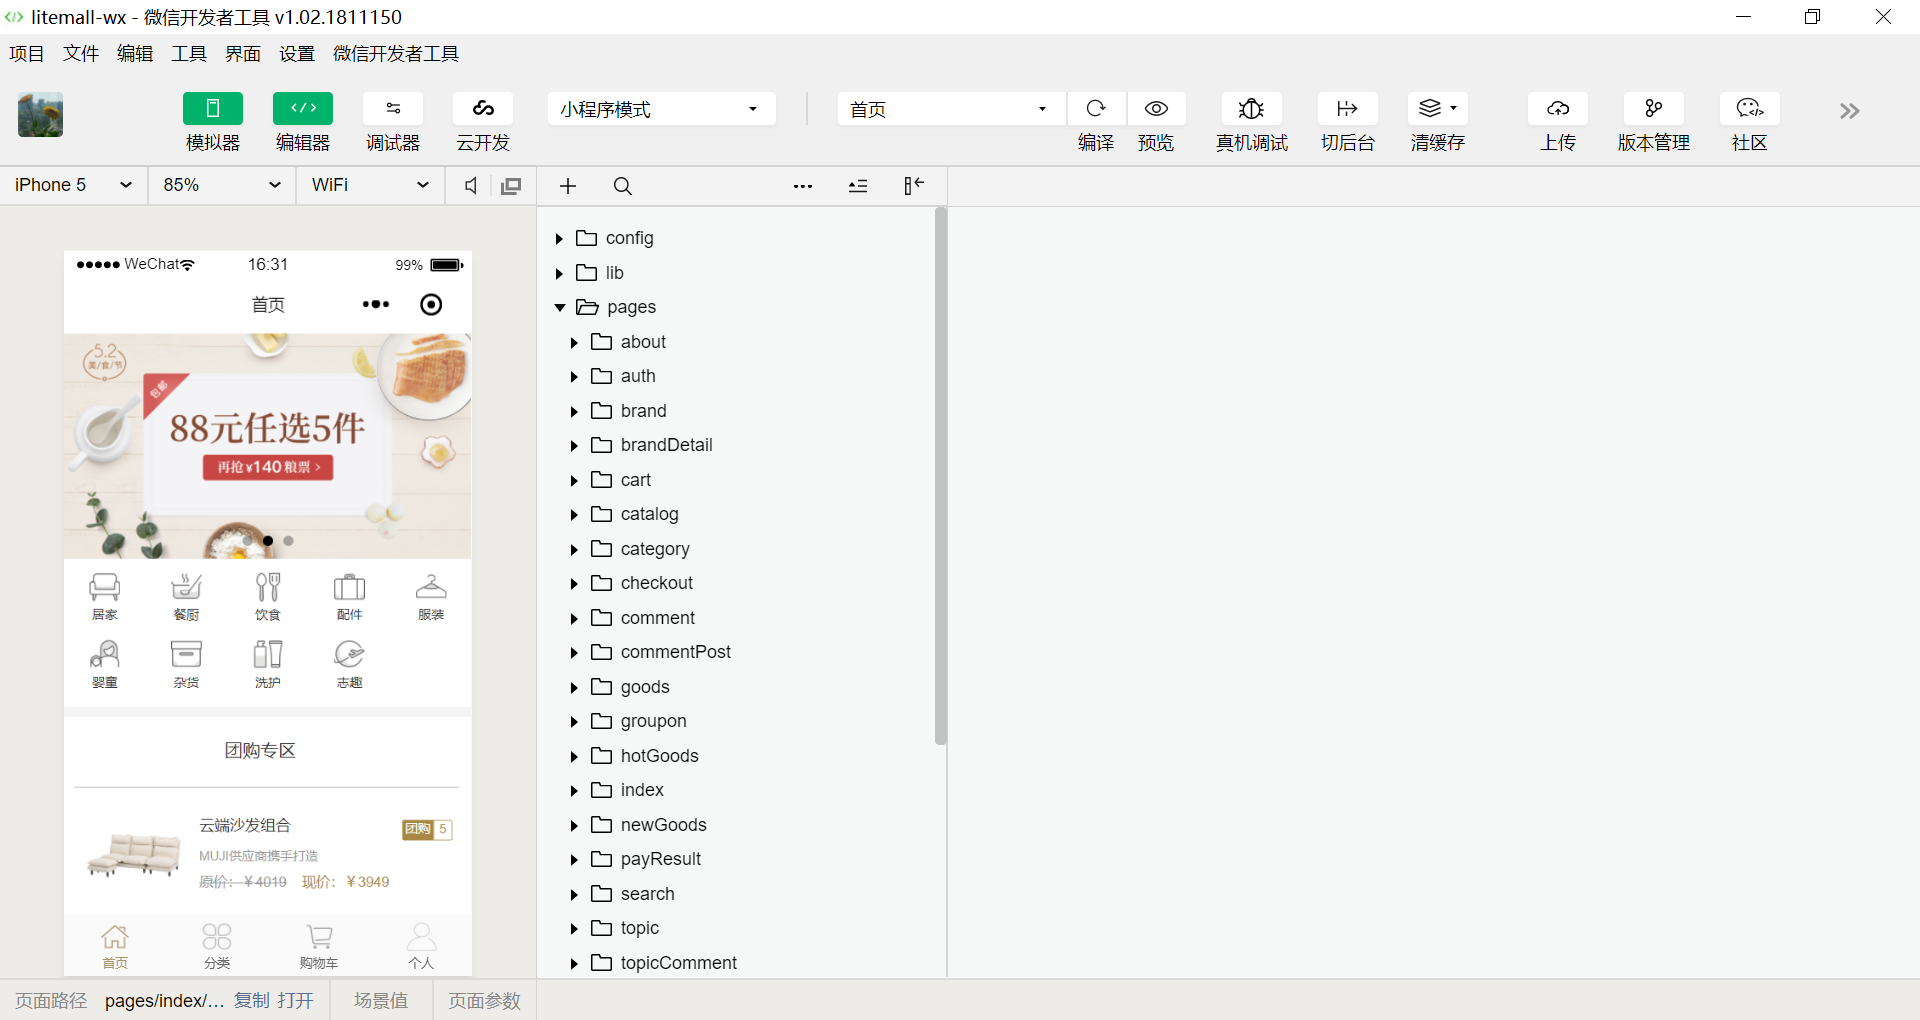
Task: Click the 场景值 button in status bar
Action: point(381,1001)
